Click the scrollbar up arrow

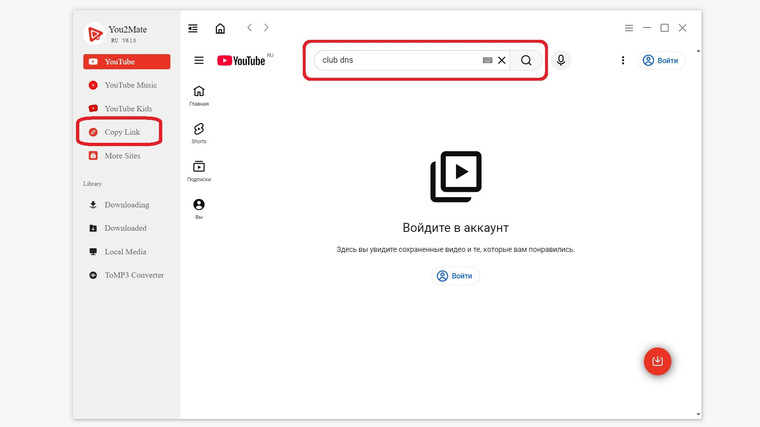[x=698, y=51]
